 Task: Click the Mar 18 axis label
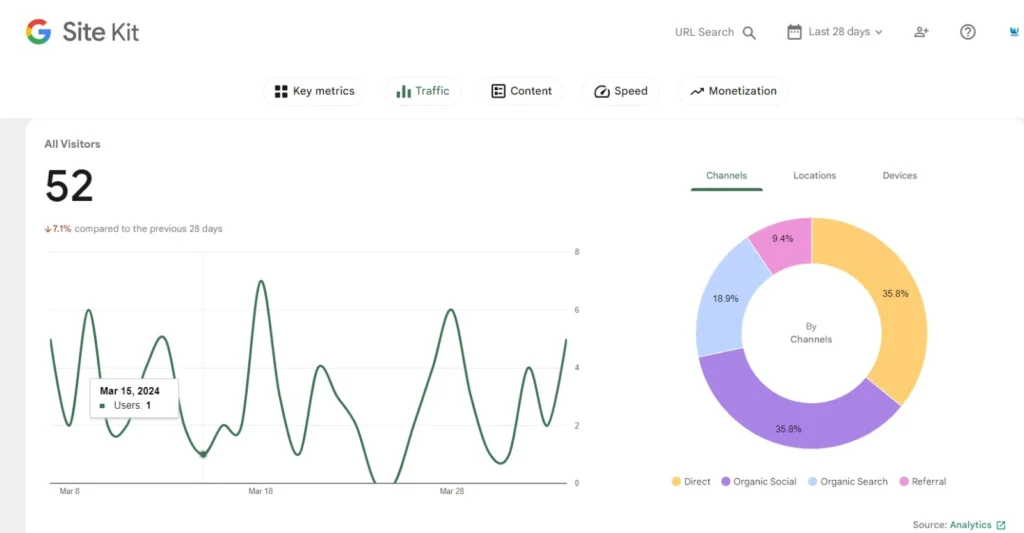[261, 491]
